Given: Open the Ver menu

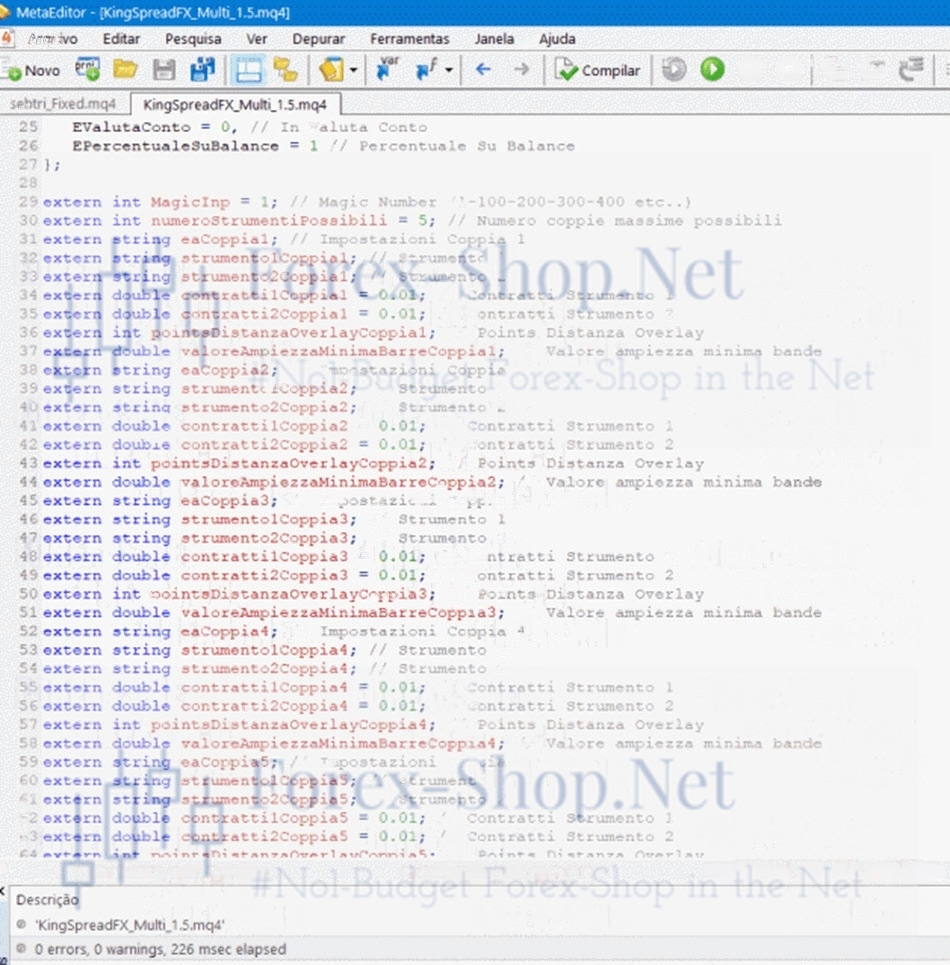Looking at the screenshot, I should coord(257,39).
